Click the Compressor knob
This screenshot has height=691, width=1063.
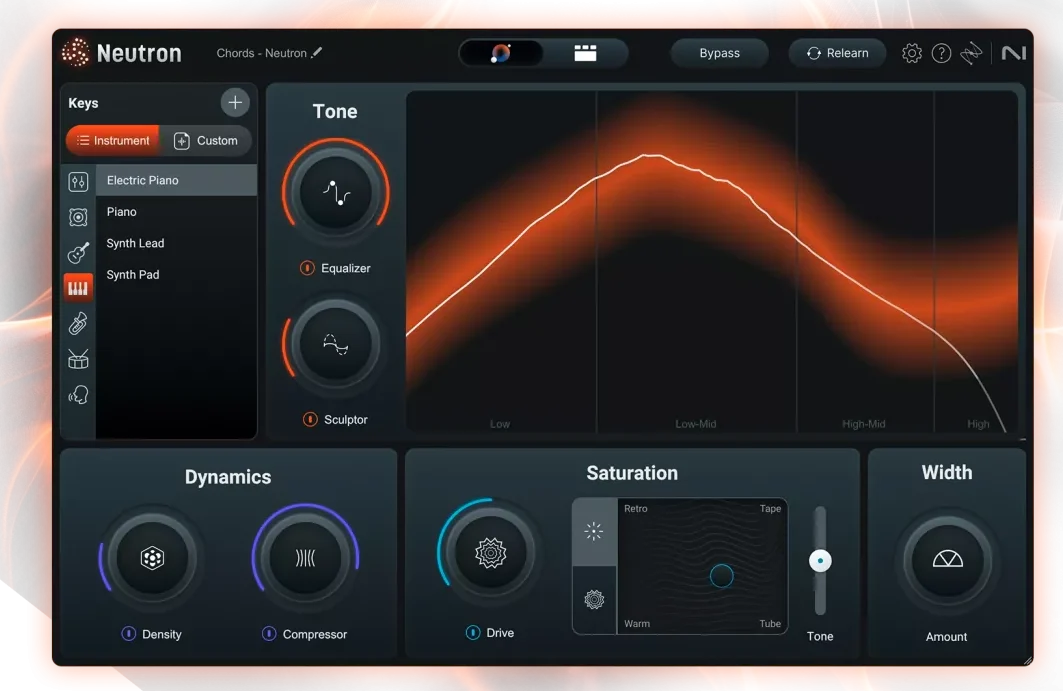click(x=305, y=557)
